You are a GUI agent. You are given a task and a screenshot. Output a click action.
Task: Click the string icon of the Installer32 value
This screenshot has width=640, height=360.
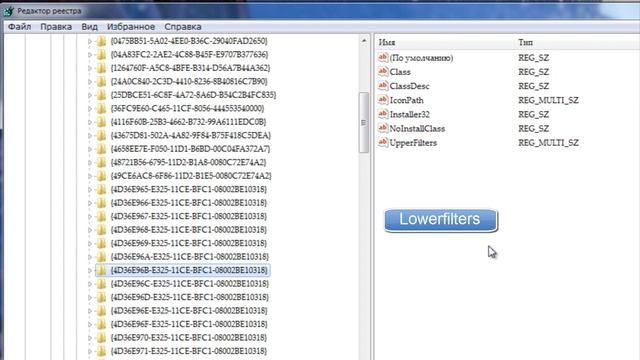click(x=382, y=114)
